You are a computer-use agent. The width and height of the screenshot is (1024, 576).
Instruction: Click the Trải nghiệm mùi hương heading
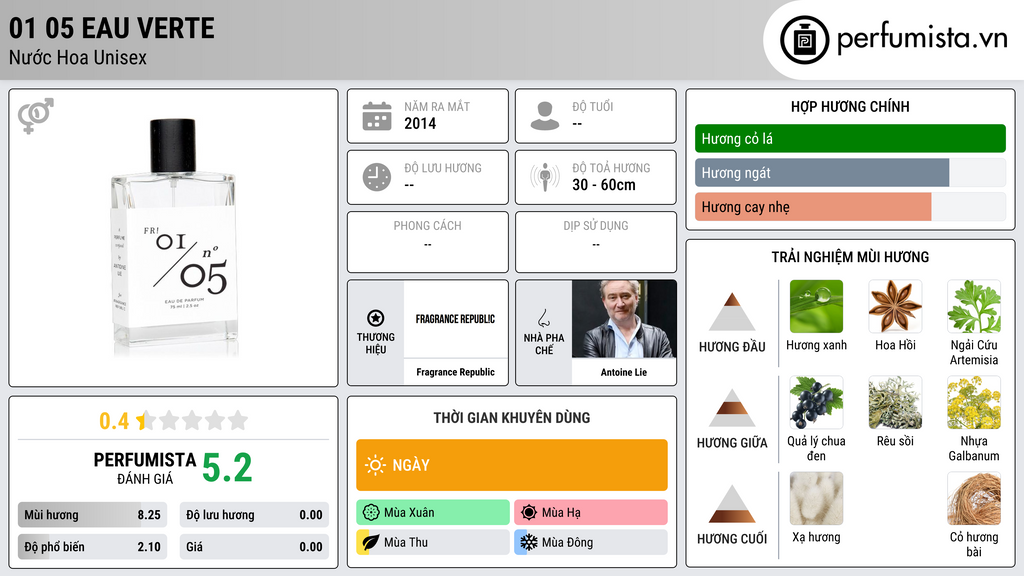[x=850, y=257]
